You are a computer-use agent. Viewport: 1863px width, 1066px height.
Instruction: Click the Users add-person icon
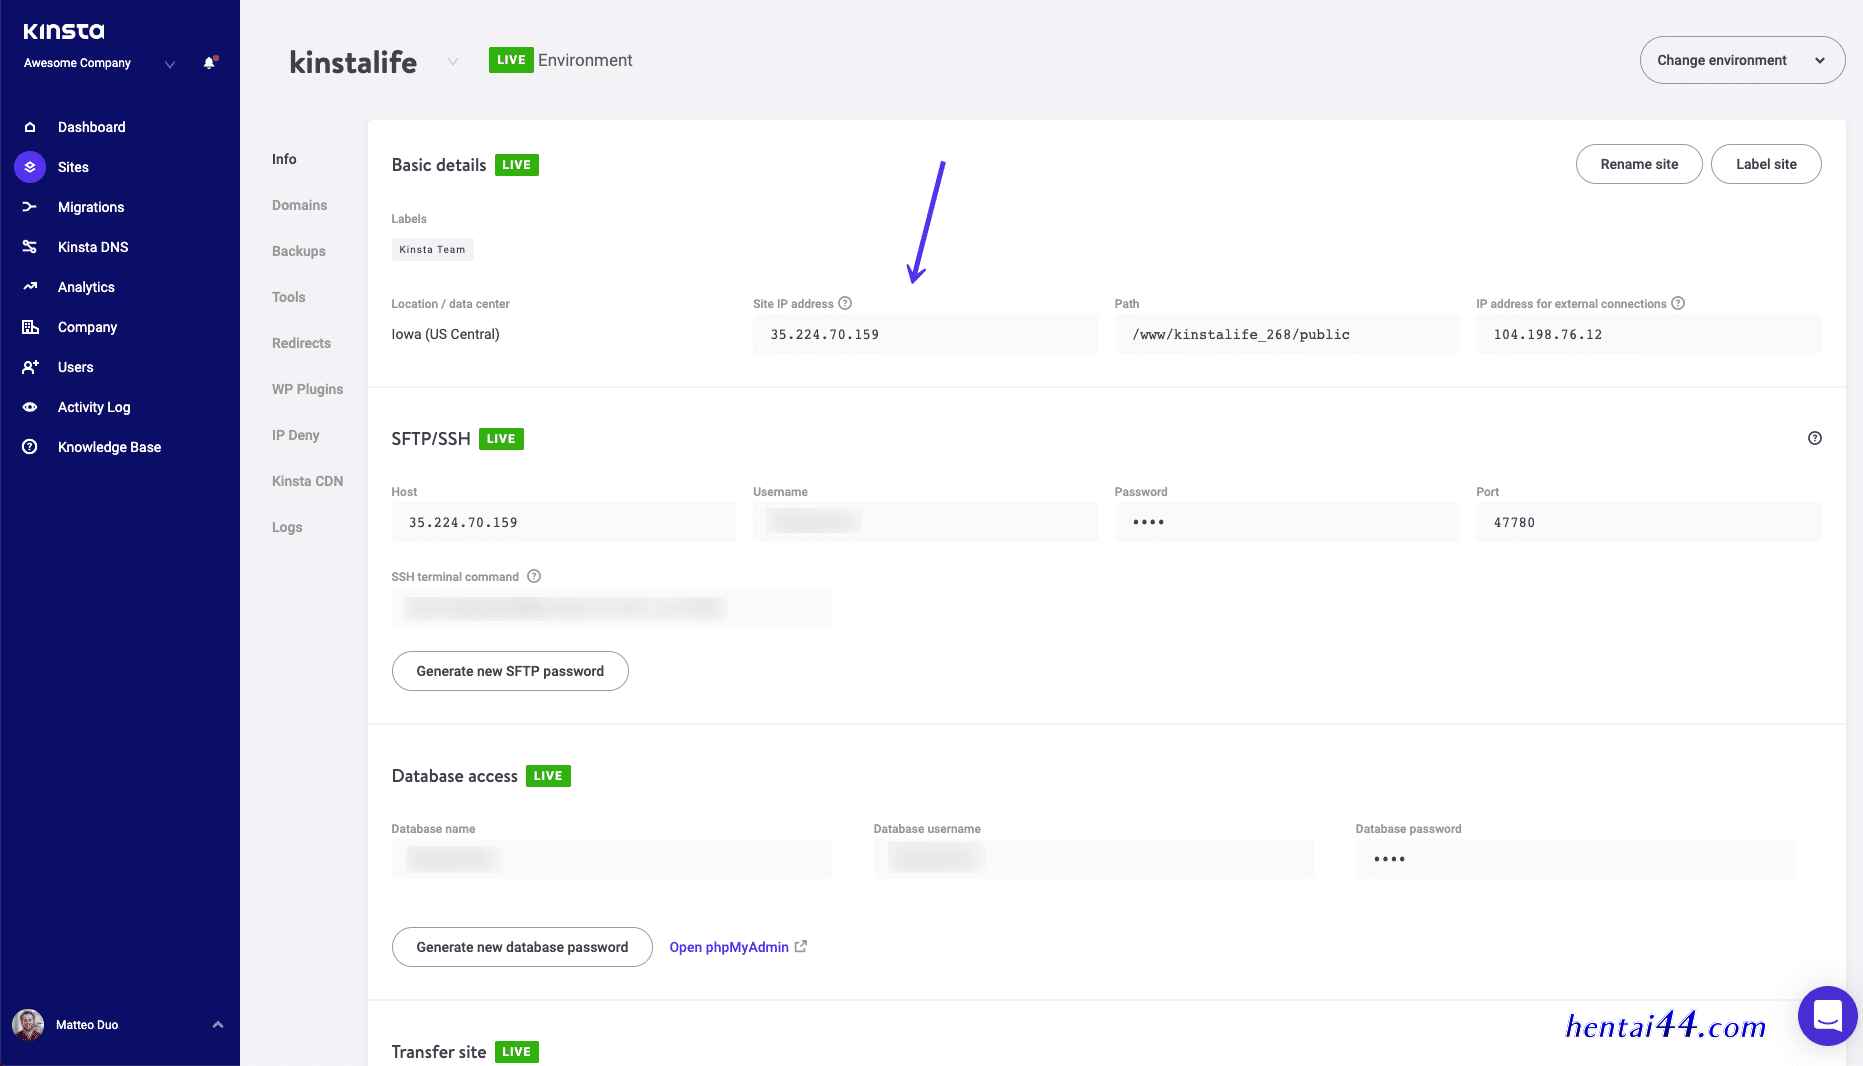point(30,367)
